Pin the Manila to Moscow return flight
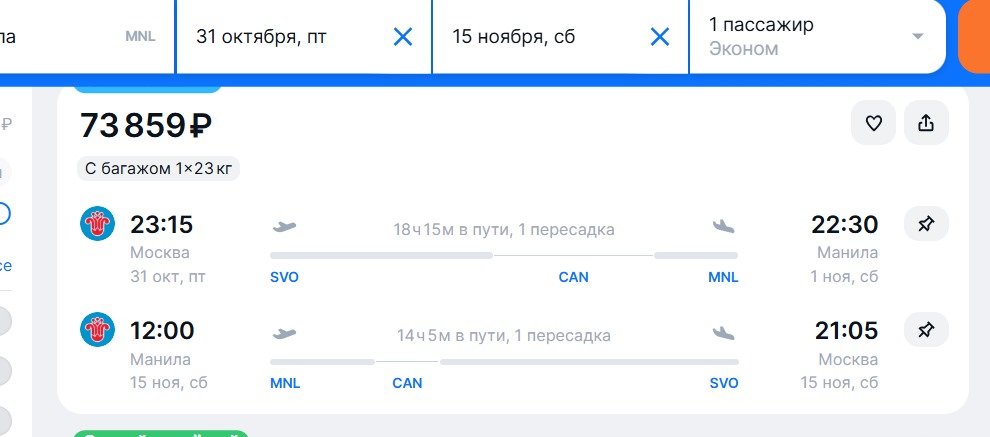 tap(926, 330)
